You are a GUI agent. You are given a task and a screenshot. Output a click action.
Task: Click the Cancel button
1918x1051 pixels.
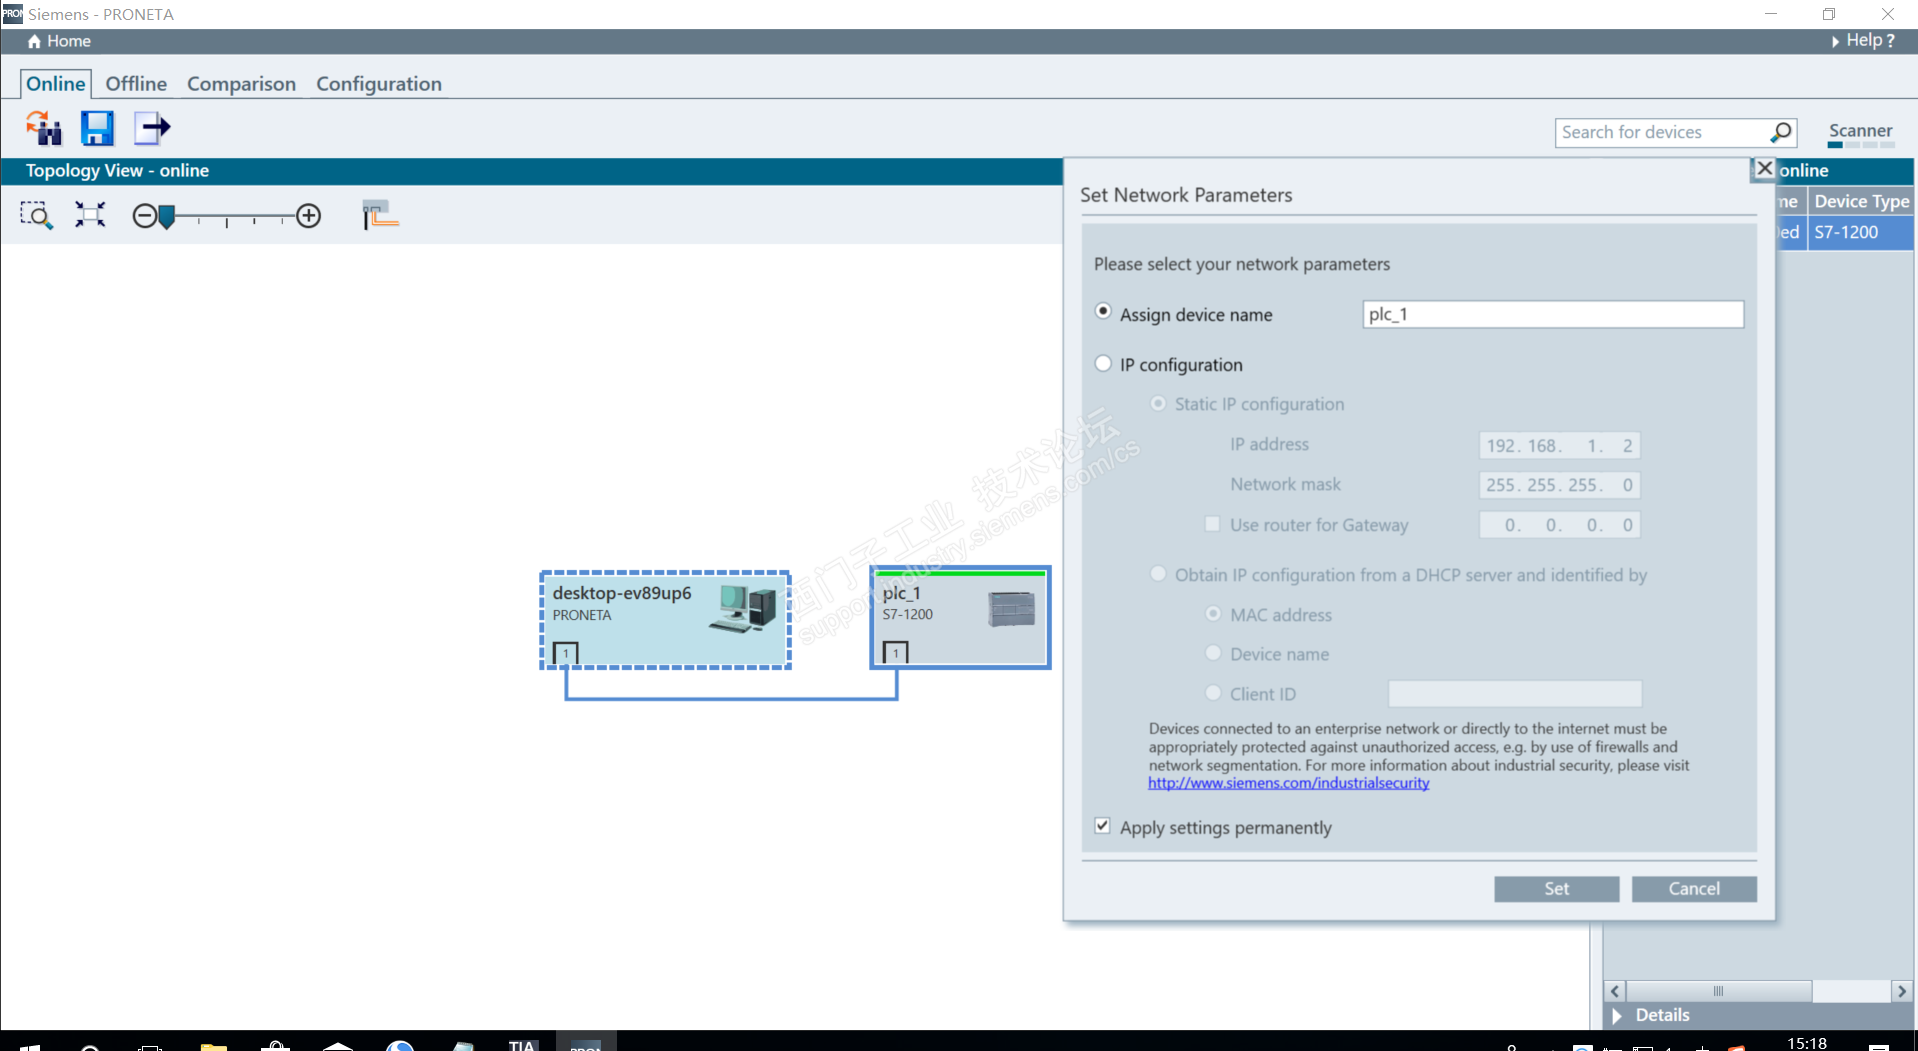pos(1694,889)
